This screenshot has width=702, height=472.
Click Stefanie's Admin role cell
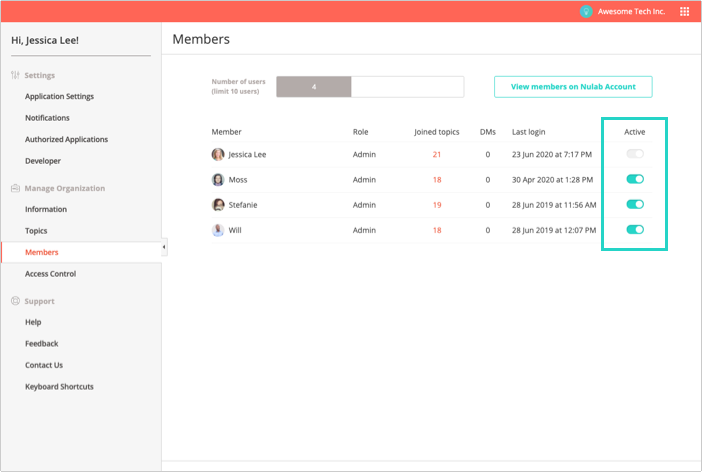[364, 205]
